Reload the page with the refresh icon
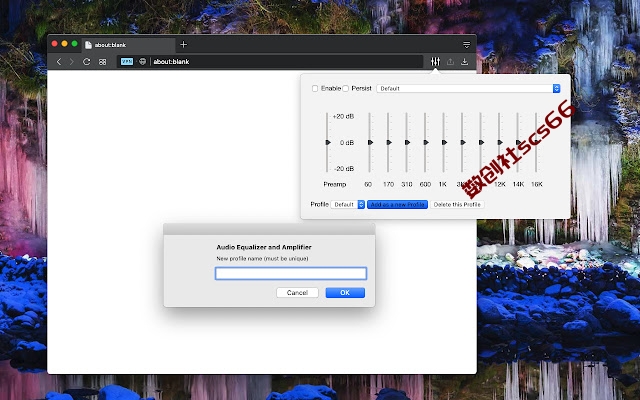 point(87,62)
